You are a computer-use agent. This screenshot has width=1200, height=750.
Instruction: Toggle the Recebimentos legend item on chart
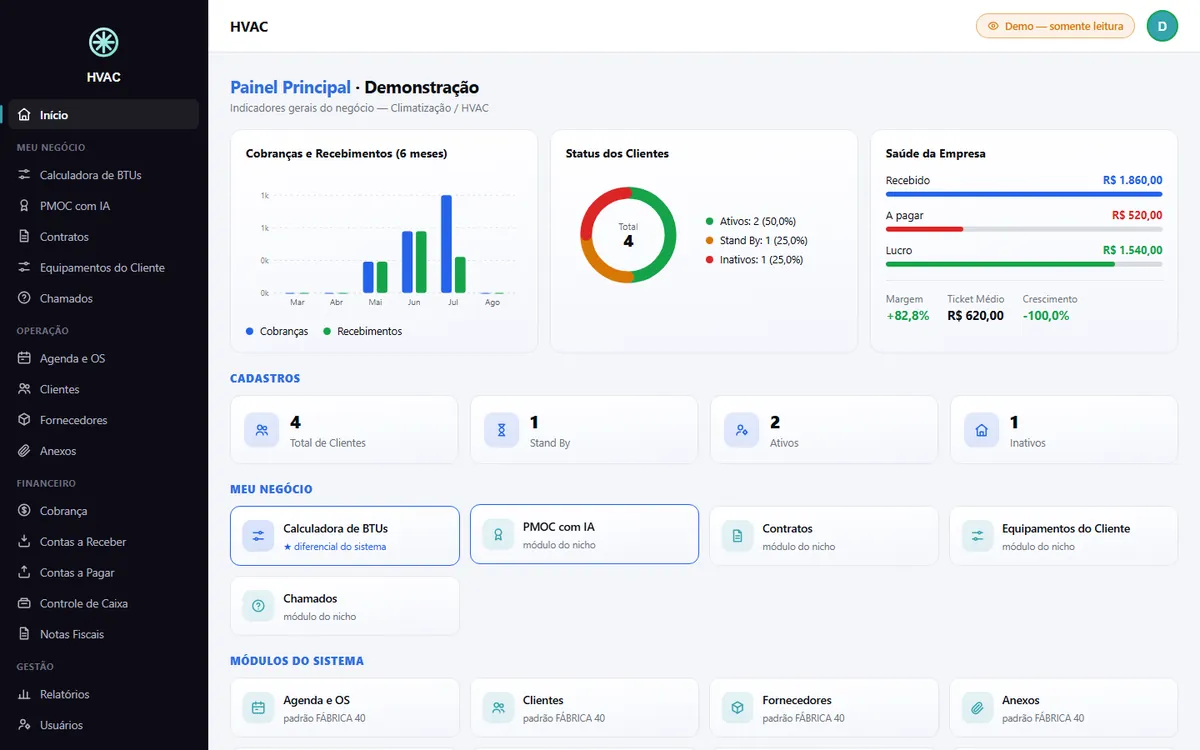[x=362, y=331]
